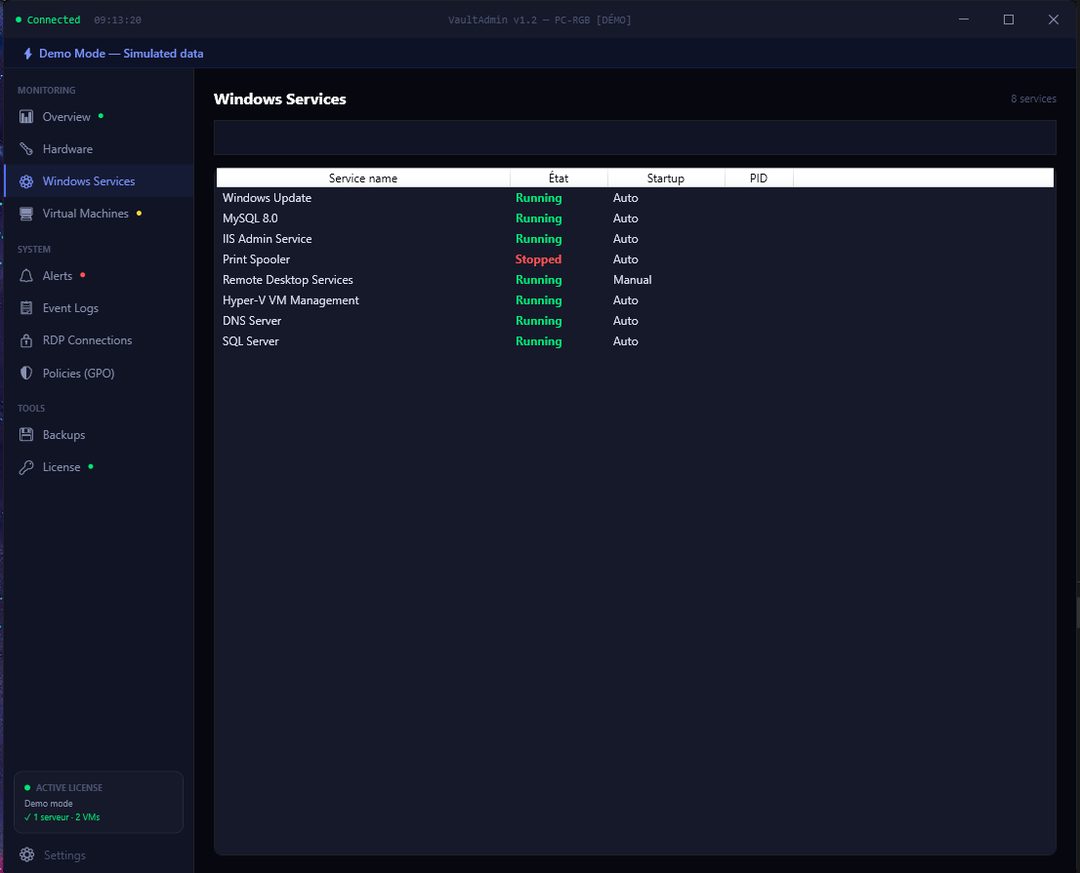Click the Virtual Machines server icon
Viewport: 1080px width, 873px height.
26,214
